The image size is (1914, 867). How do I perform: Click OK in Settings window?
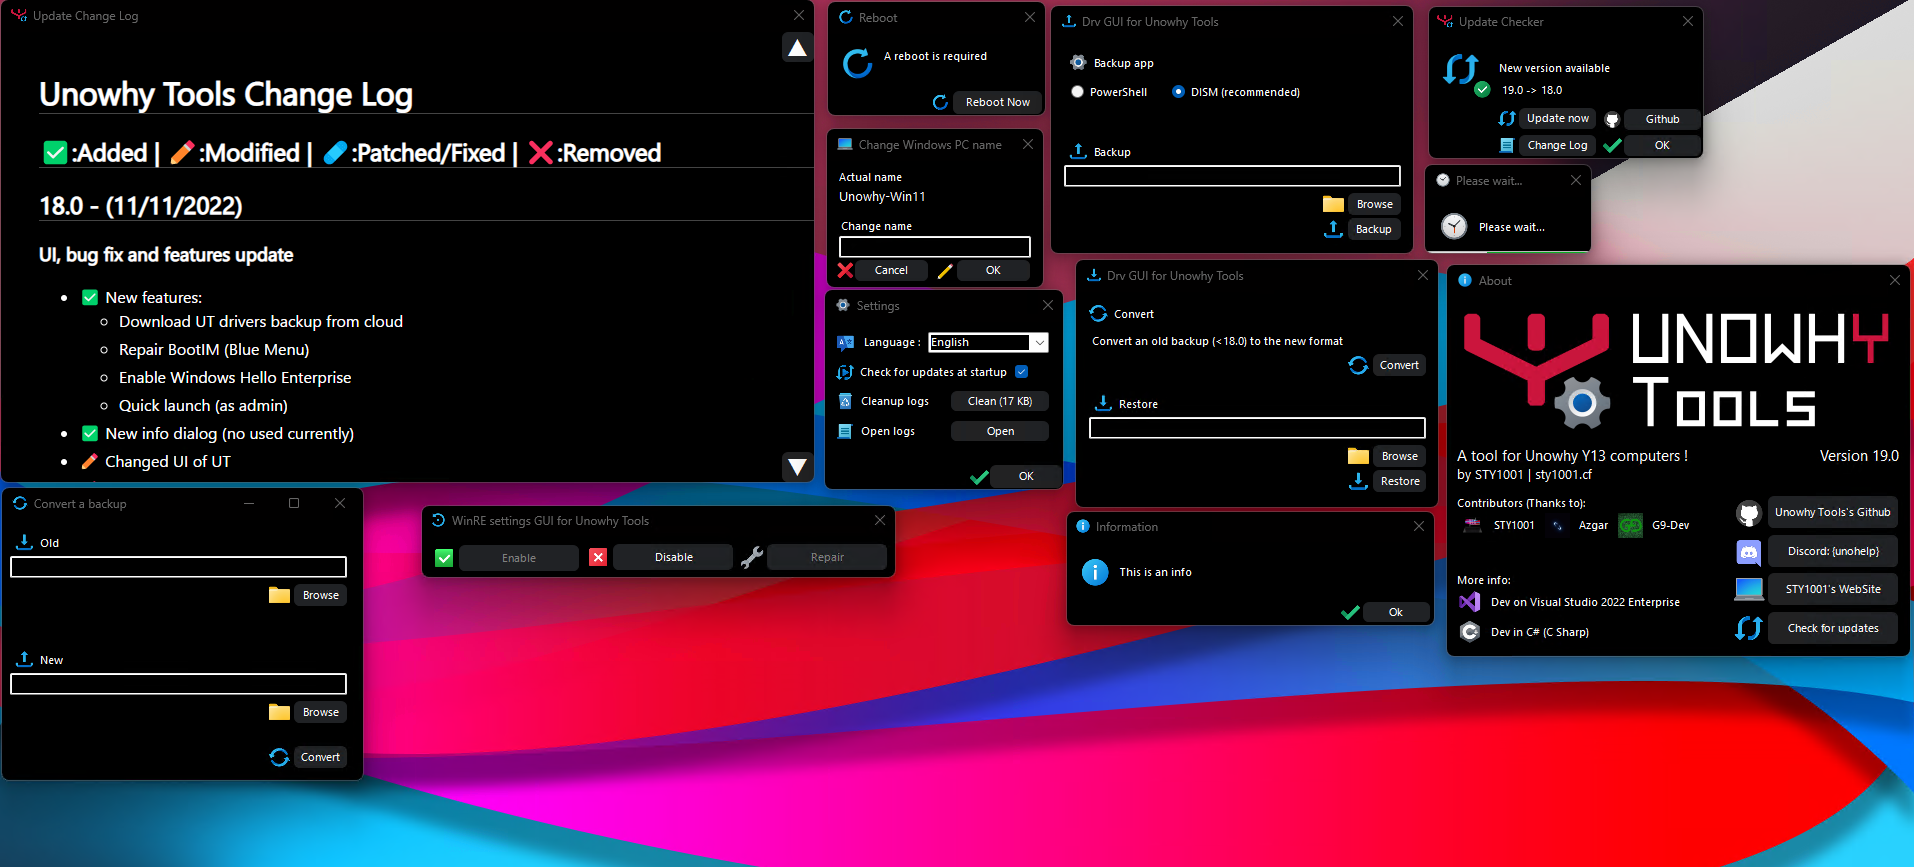[1026, 476]
